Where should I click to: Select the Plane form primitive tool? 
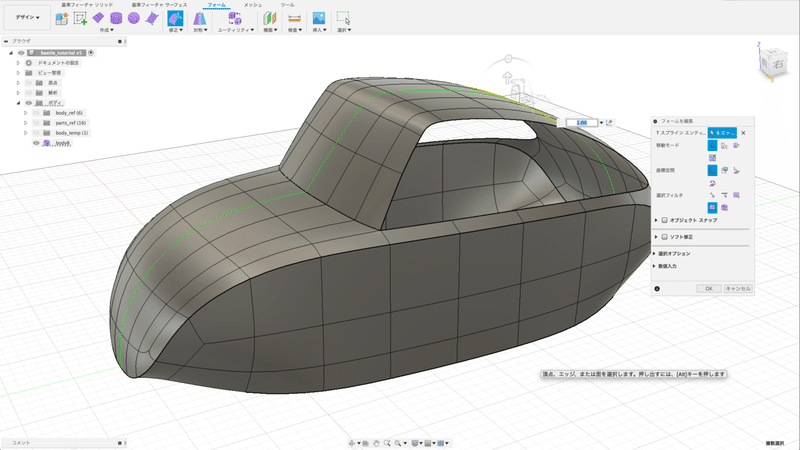pyautogui.click(x=98, y=18)
